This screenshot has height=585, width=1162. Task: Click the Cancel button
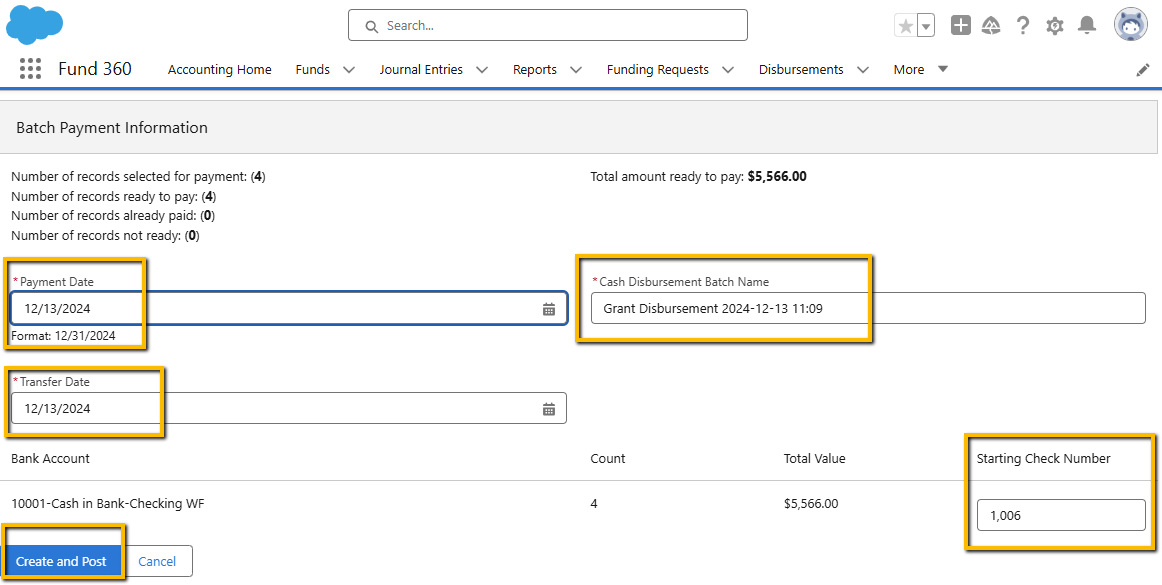(x=157, y=561)
